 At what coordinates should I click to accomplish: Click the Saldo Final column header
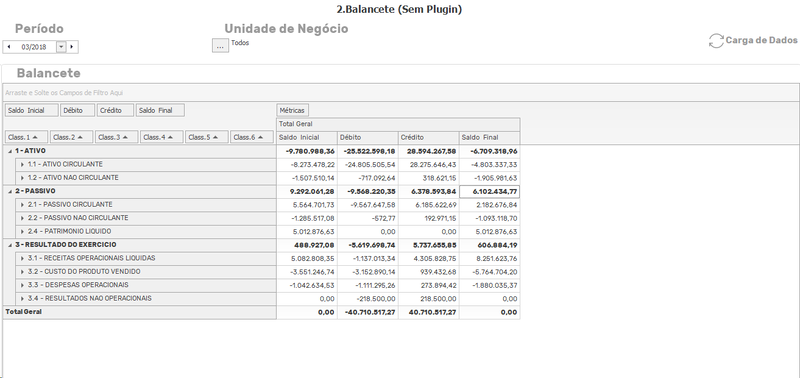click(490, 138)
